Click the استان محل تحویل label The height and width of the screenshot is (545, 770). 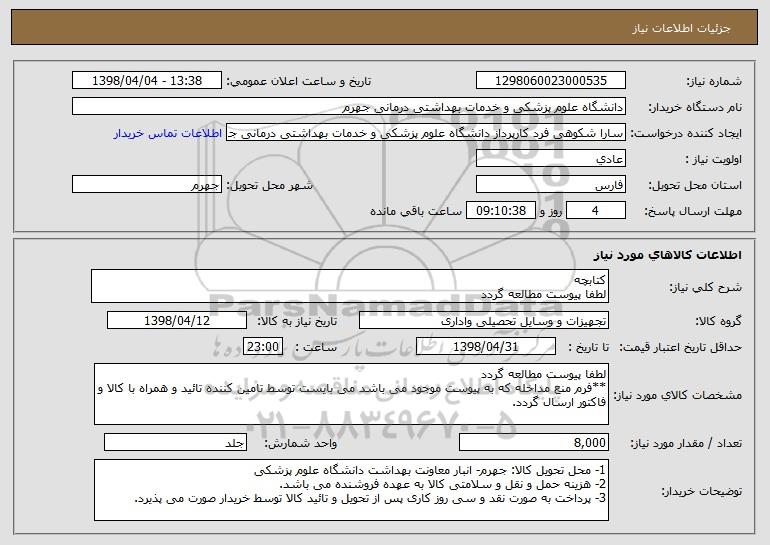coord(696,186)
